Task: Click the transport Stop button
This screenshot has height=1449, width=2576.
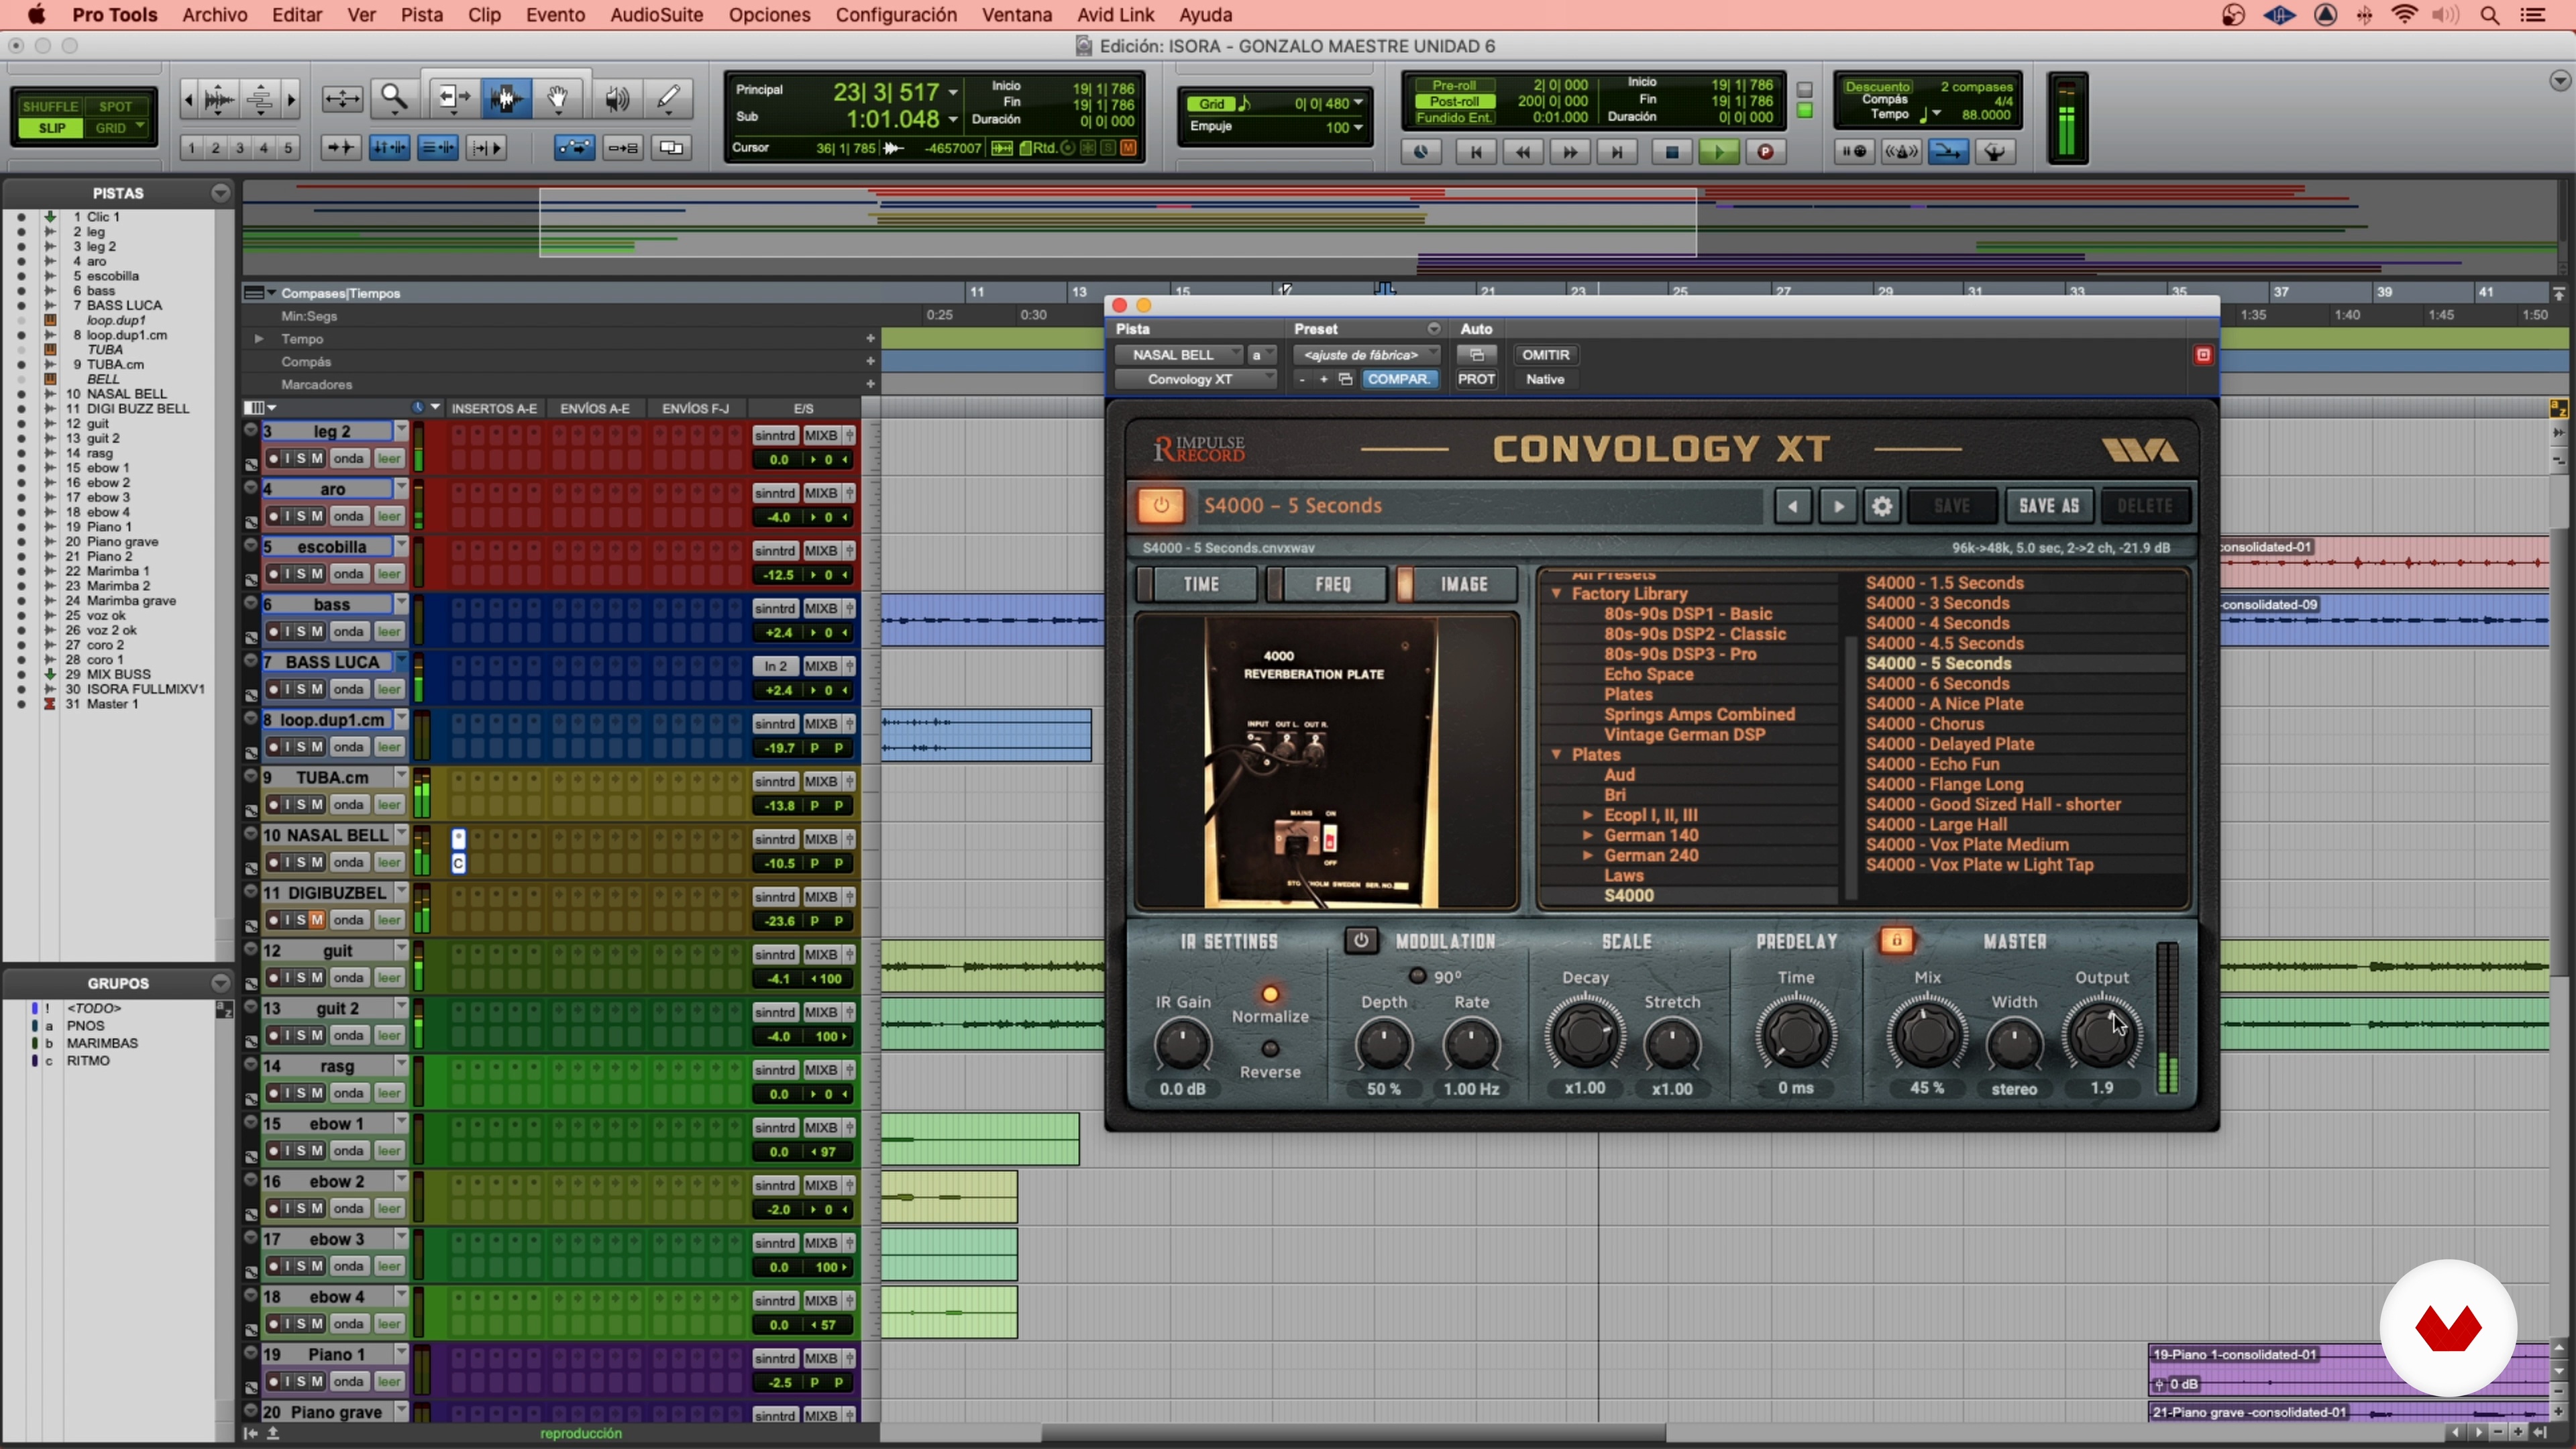Action: click(1671, 152)
